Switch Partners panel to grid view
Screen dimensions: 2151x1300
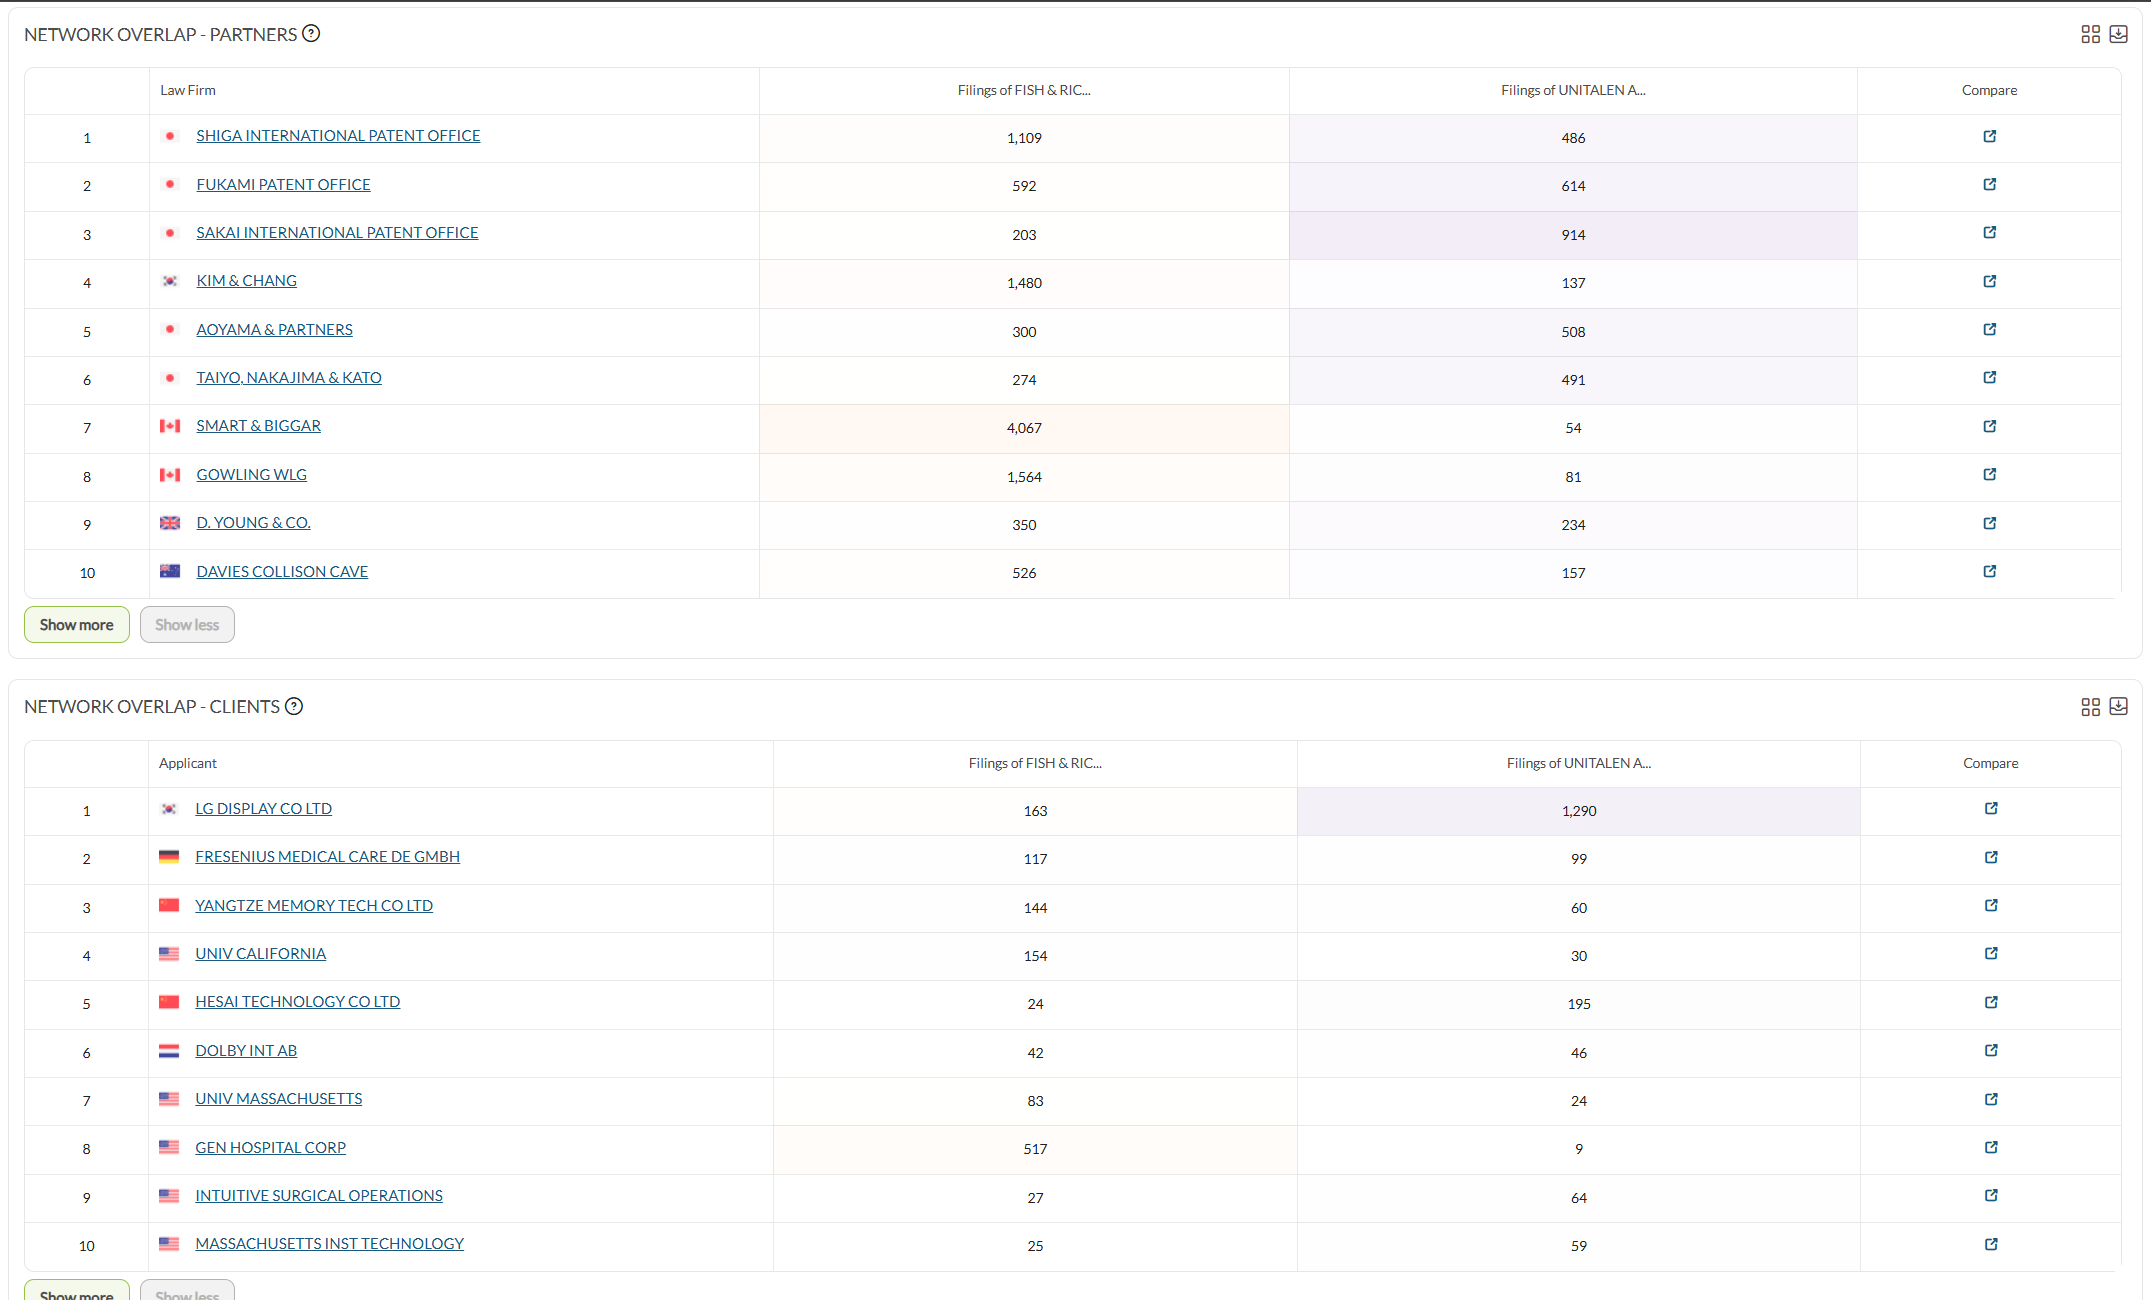2090,35
